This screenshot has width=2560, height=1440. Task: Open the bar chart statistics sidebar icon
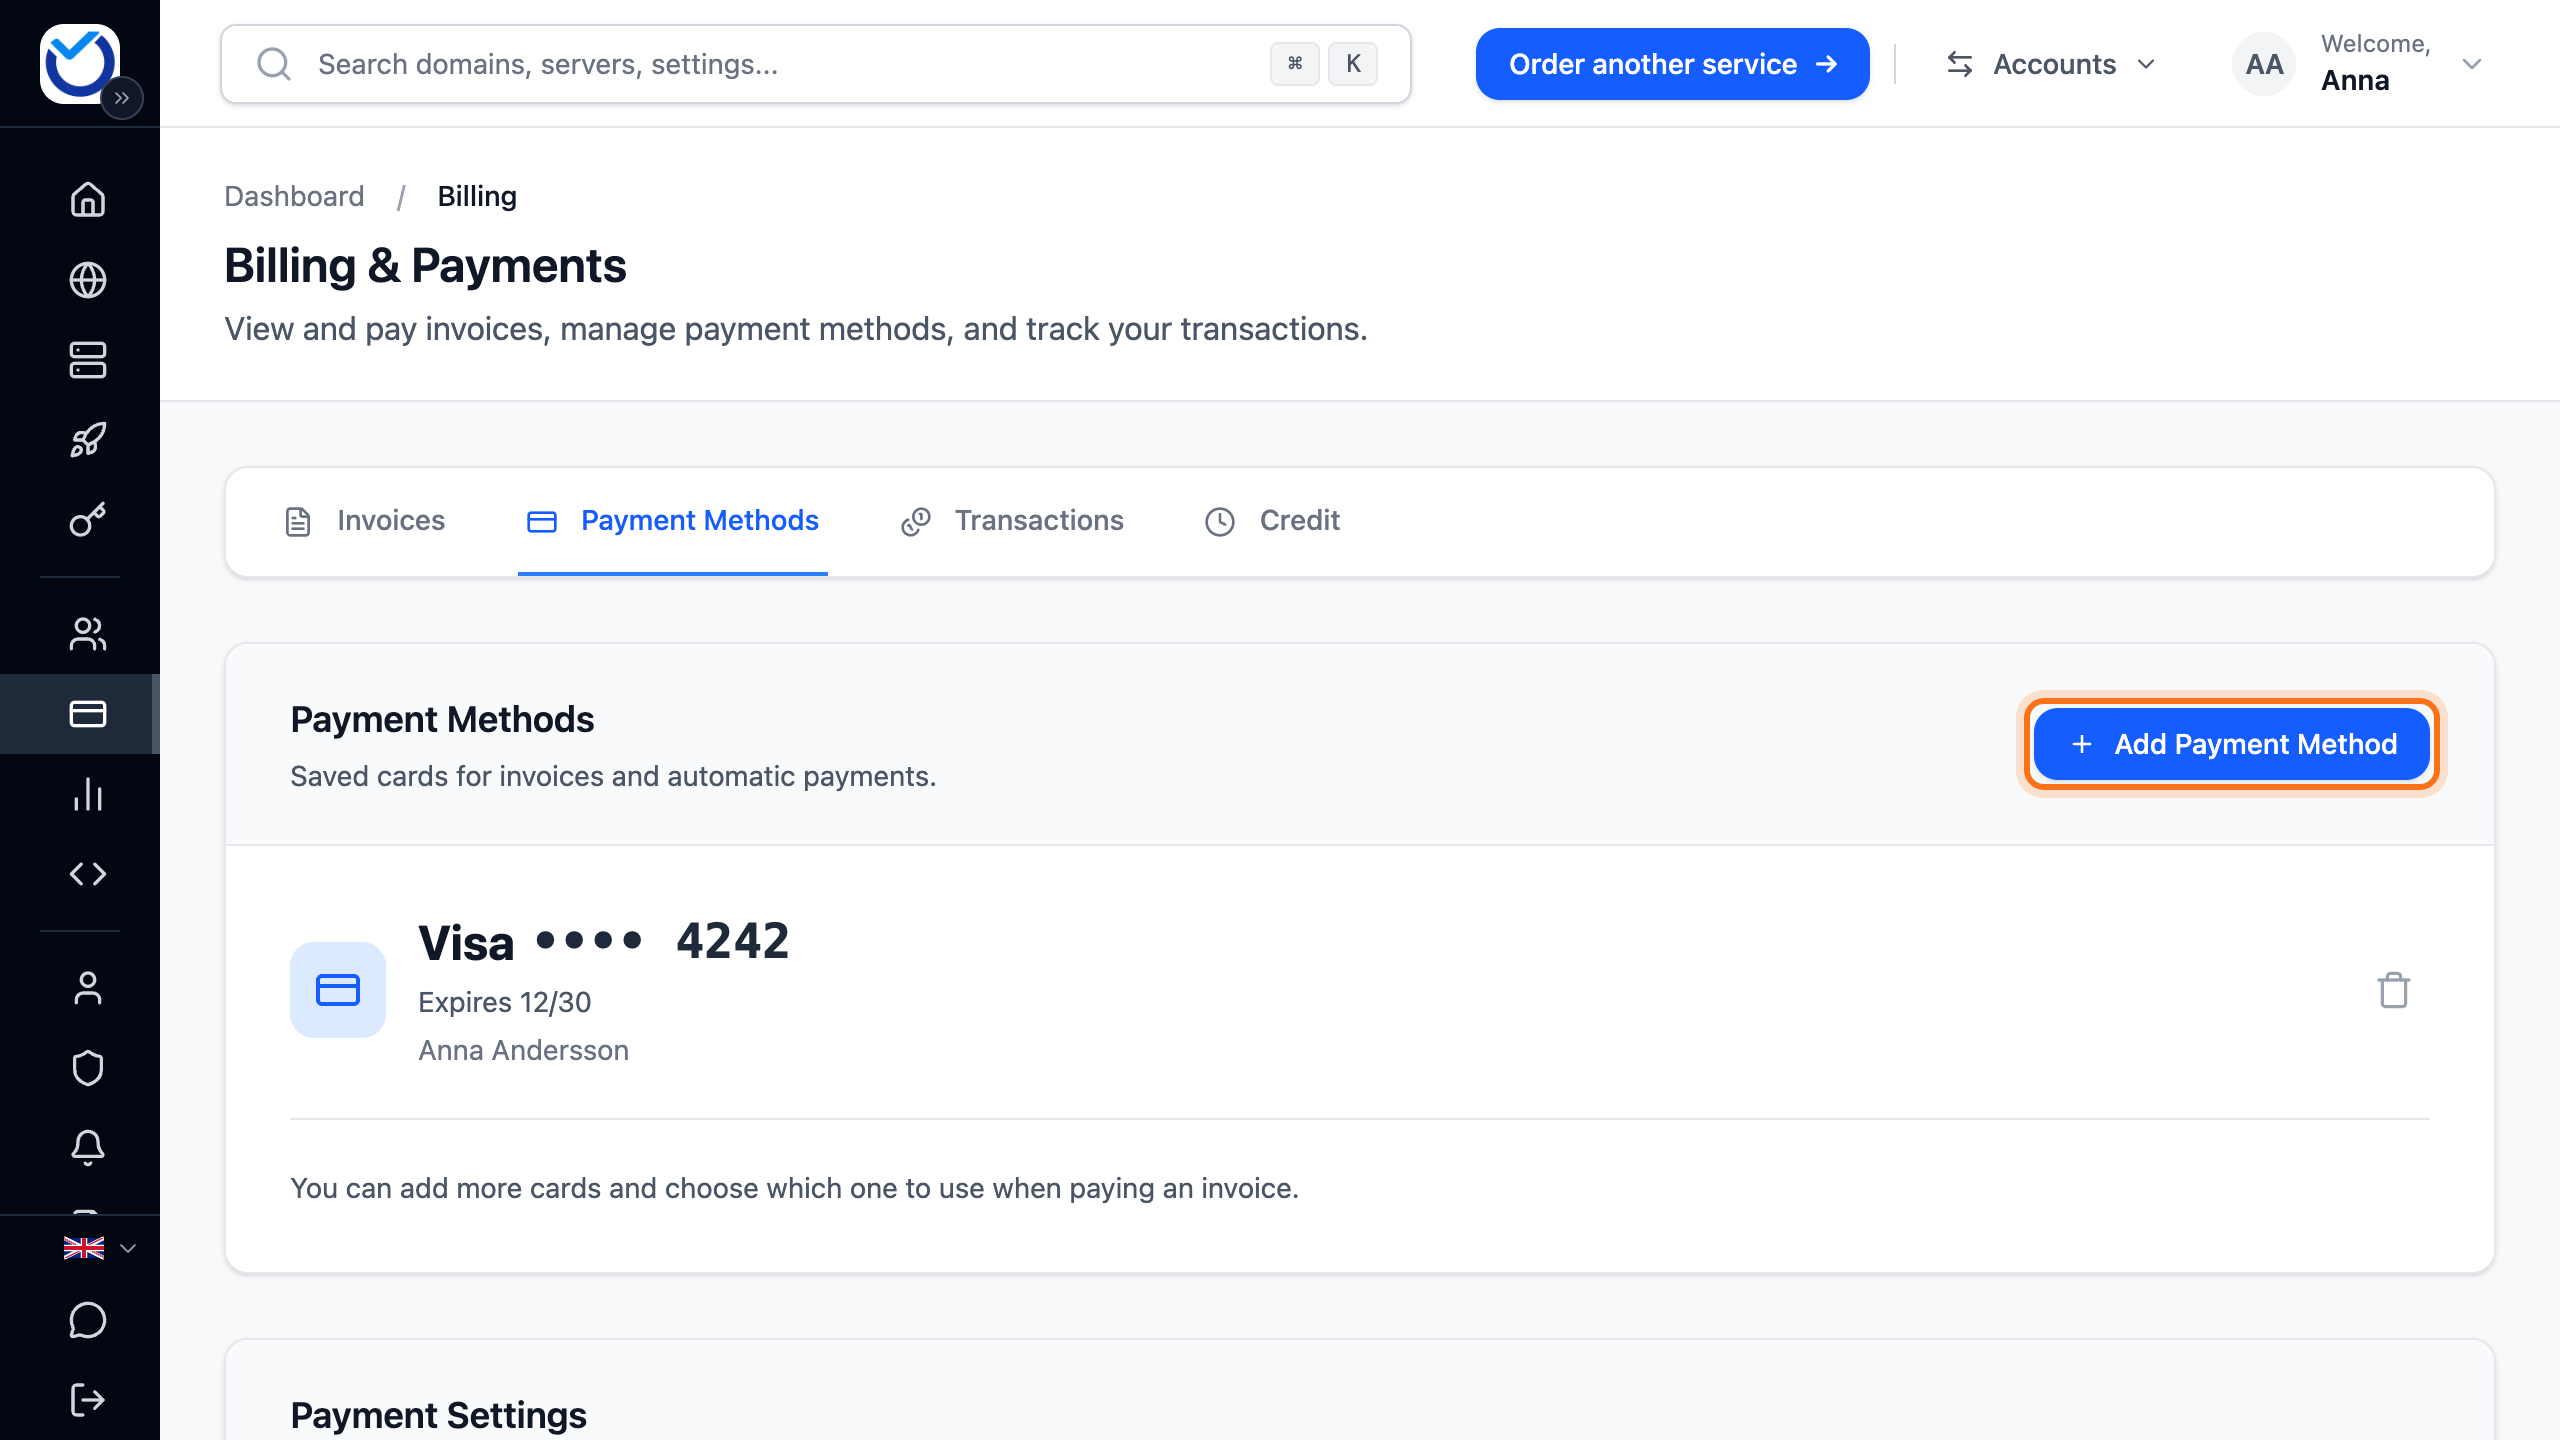pos(88,794)
